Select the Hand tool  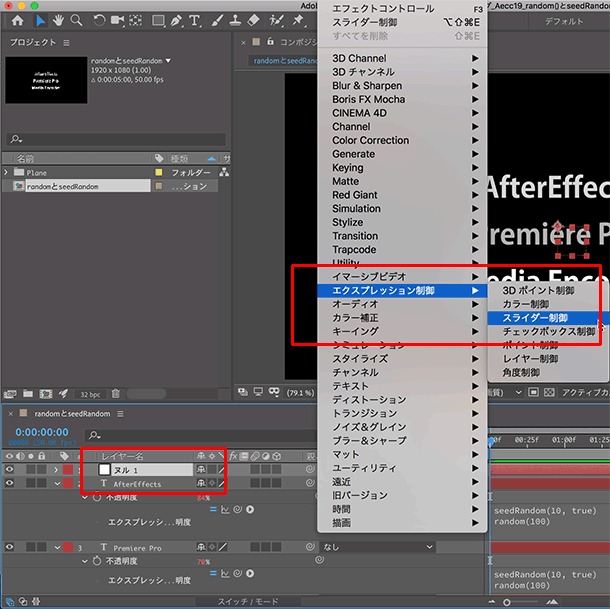pos(58,20)
